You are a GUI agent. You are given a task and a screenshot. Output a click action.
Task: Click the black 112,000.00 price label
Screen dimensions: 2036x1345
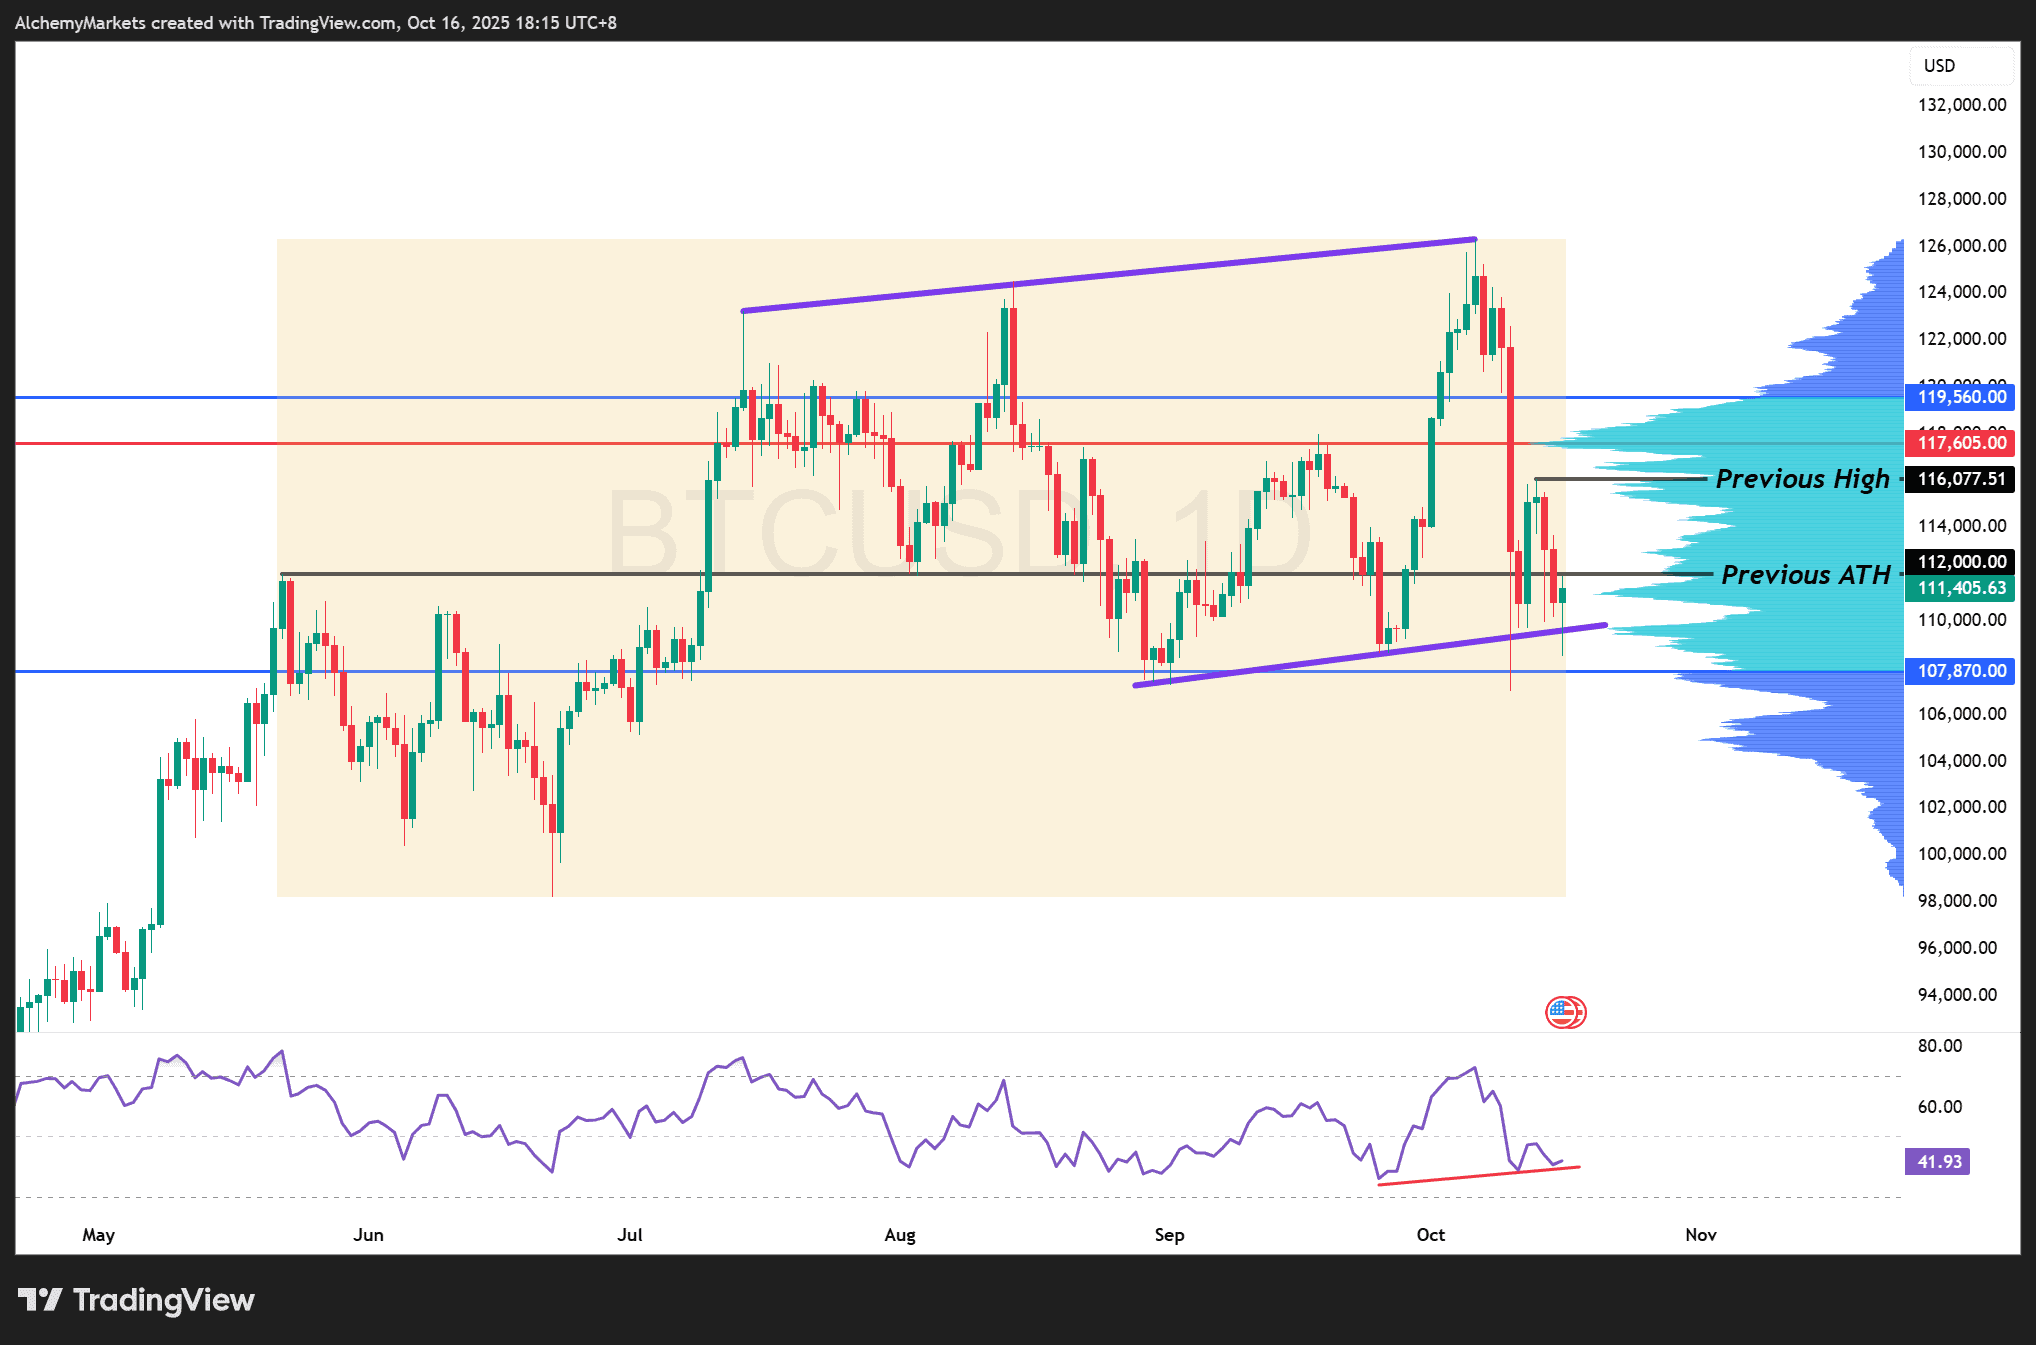pos(1960,562)
